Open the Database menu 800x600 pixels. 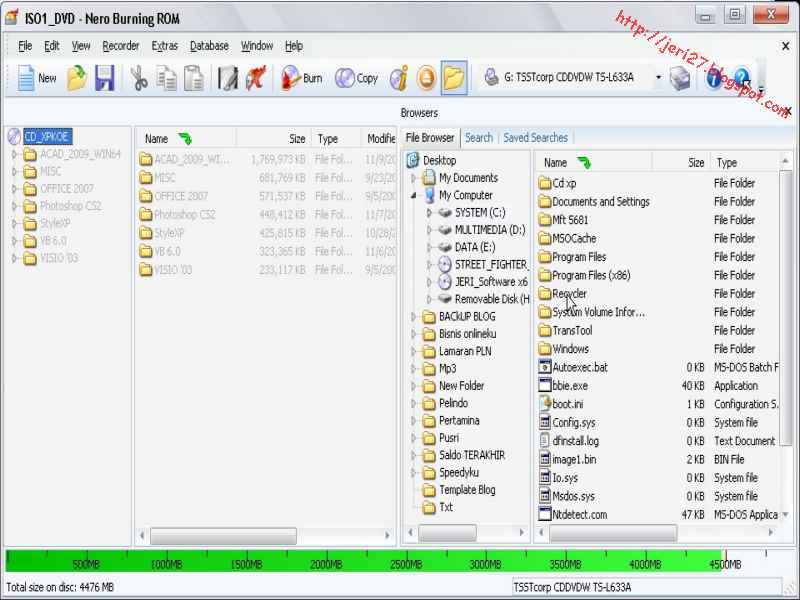coord(209,46)
